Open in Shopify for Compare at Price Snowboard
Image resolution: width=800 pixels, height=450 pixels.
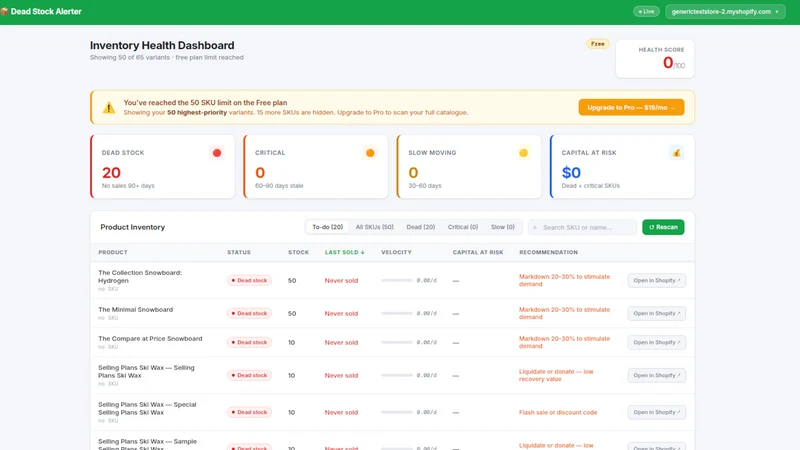(657, 342)
